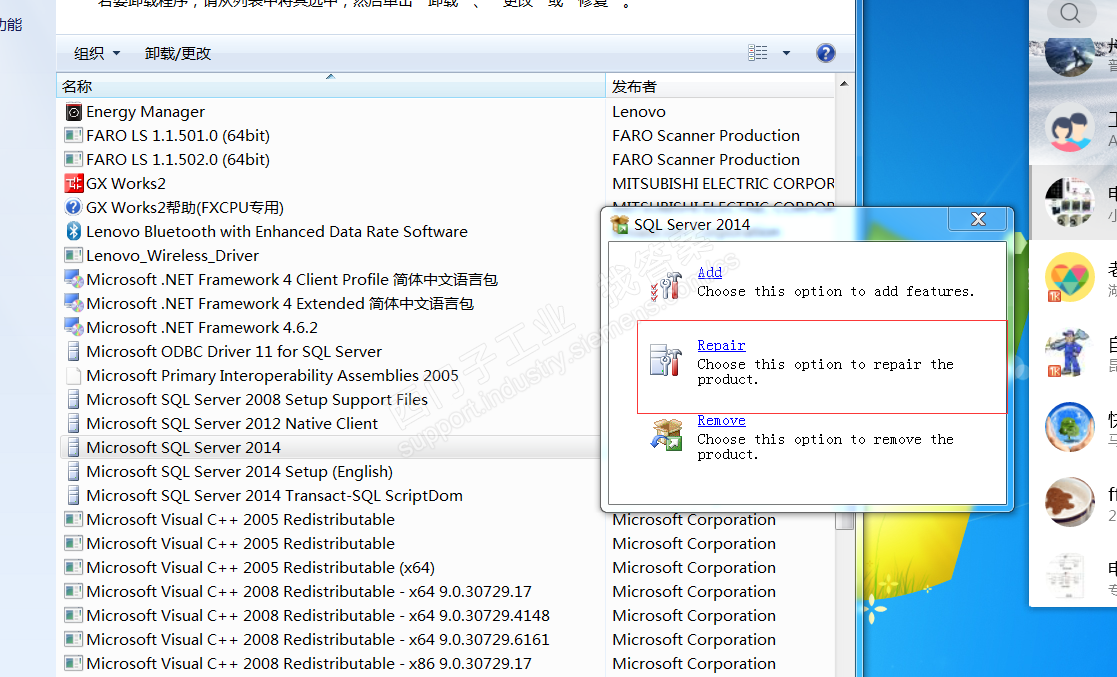
Task: Select FARO LS 1.1.502.0 (64bit) entry
Action: point(177,160)
